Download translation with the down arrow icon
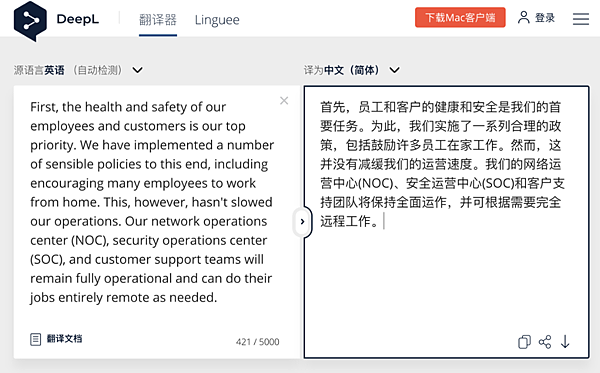The height and width of the screenshot is (373, 600). click(x=565, y=342)
